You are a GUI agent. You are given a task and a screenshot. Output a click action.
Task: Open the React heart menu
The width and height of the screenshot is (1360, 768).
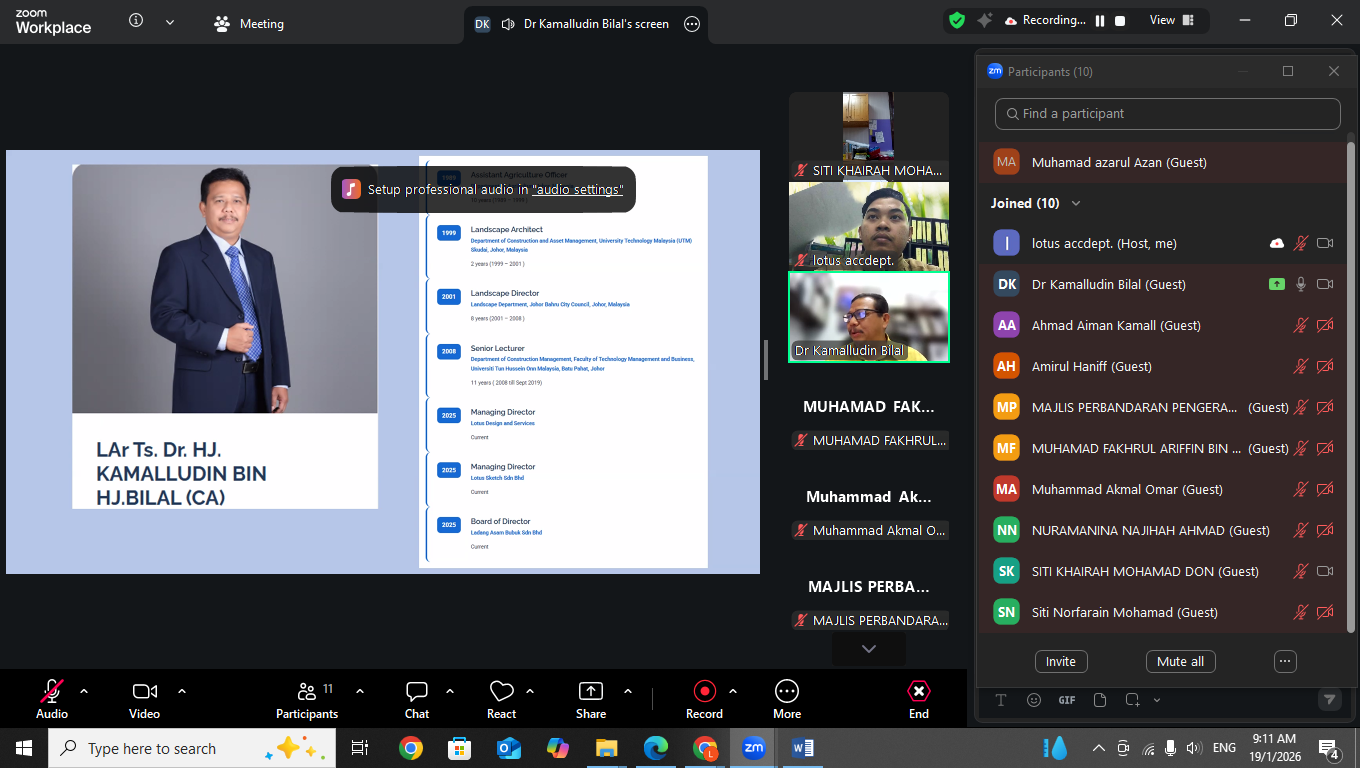(501, 698)
